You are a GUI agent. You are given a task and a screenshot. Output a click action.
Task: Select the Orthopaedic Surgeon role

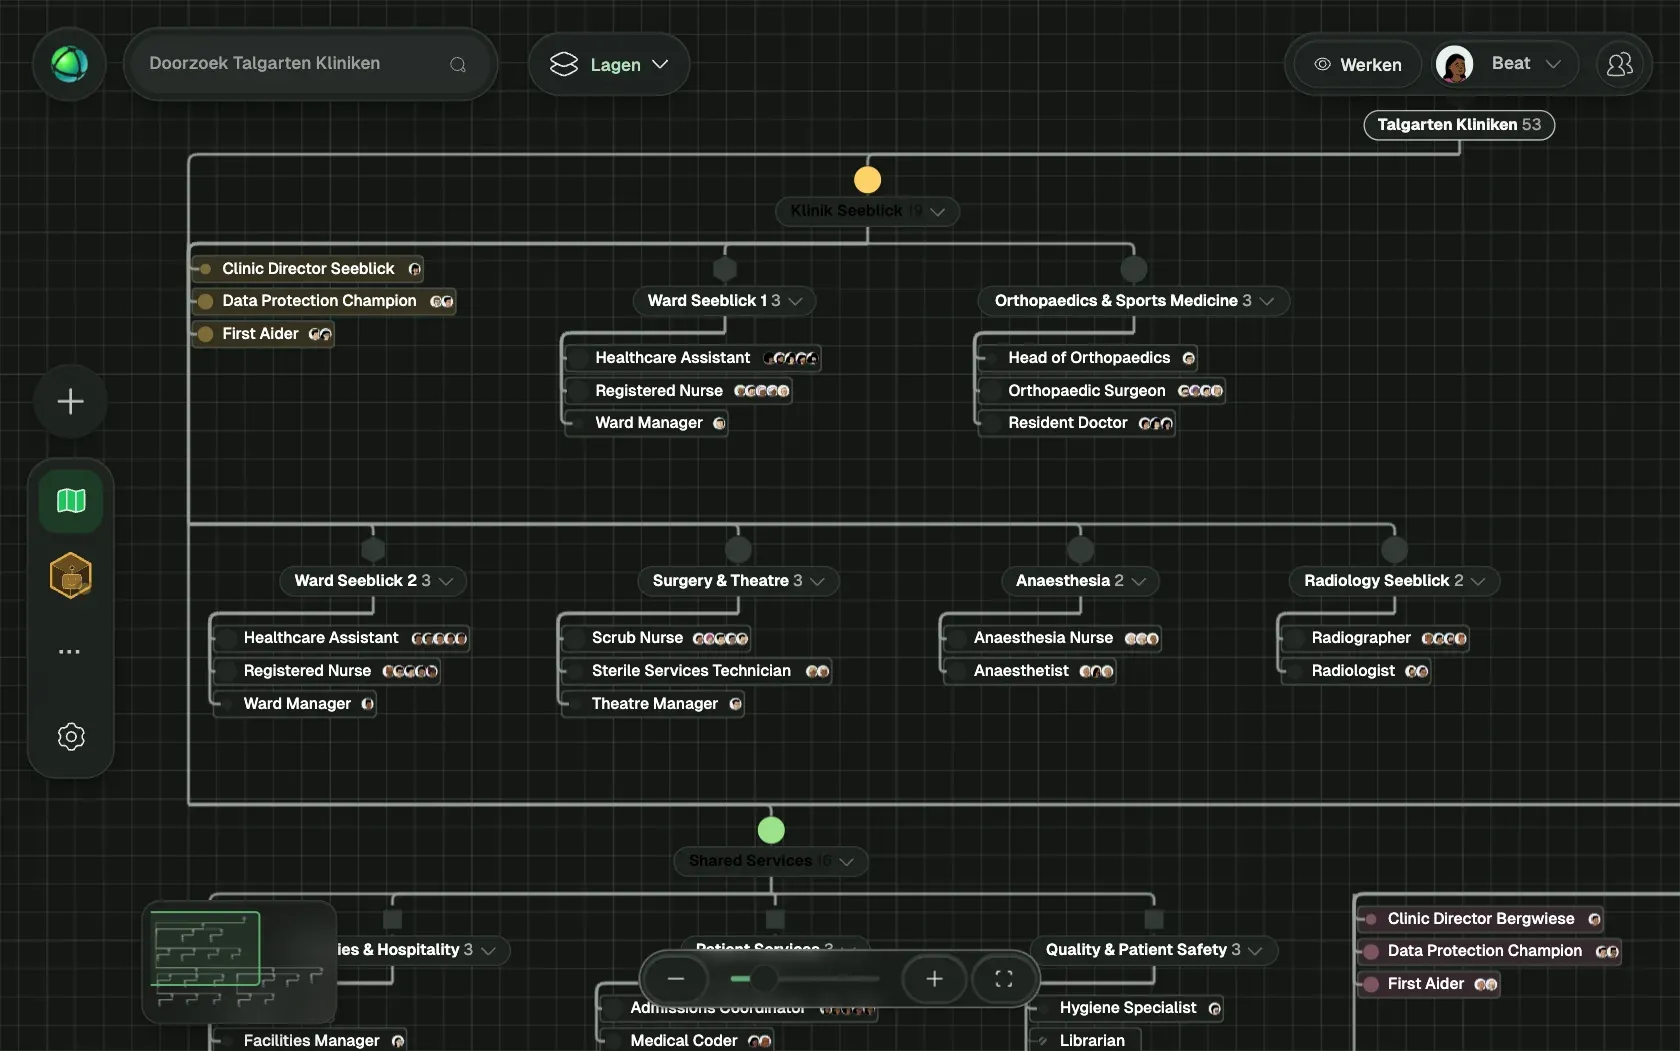[1102, 391]
